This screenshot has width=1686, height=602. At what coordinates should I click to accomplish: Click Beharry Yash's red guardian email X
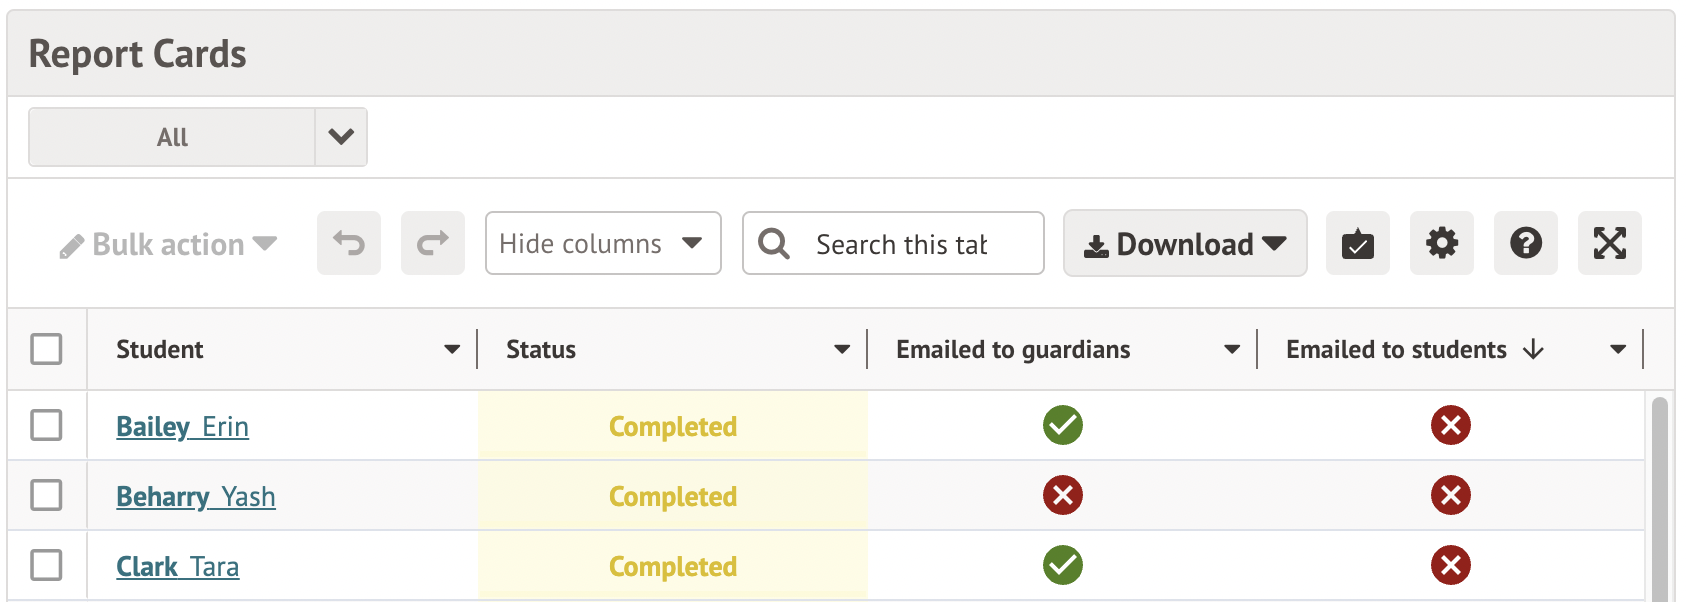1063,495
